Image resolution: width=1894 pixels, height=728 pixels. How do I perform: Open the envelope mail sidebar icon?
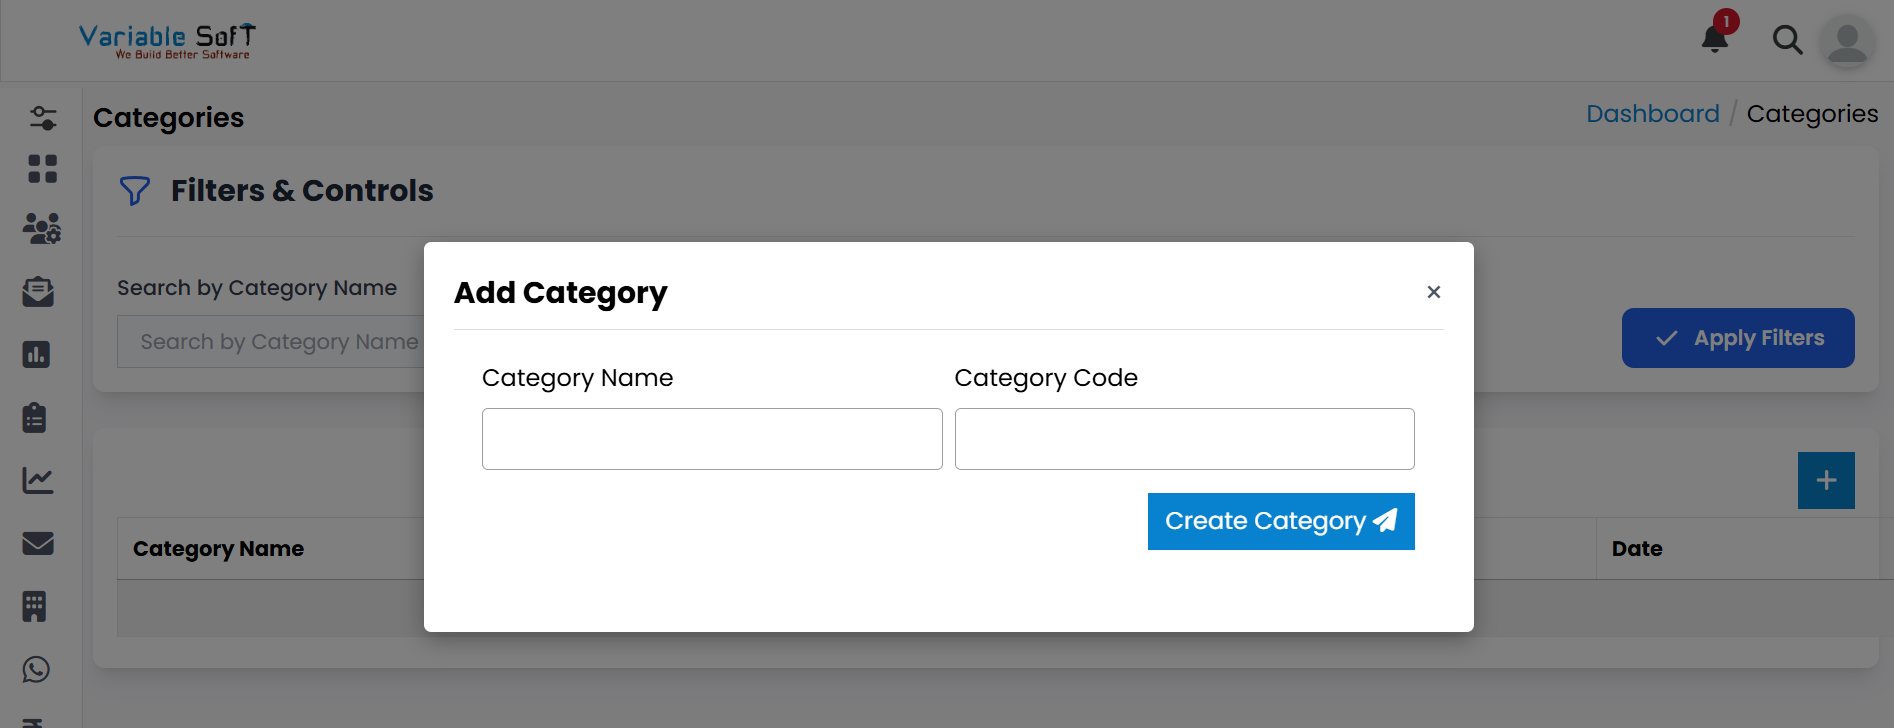[38, 543]
